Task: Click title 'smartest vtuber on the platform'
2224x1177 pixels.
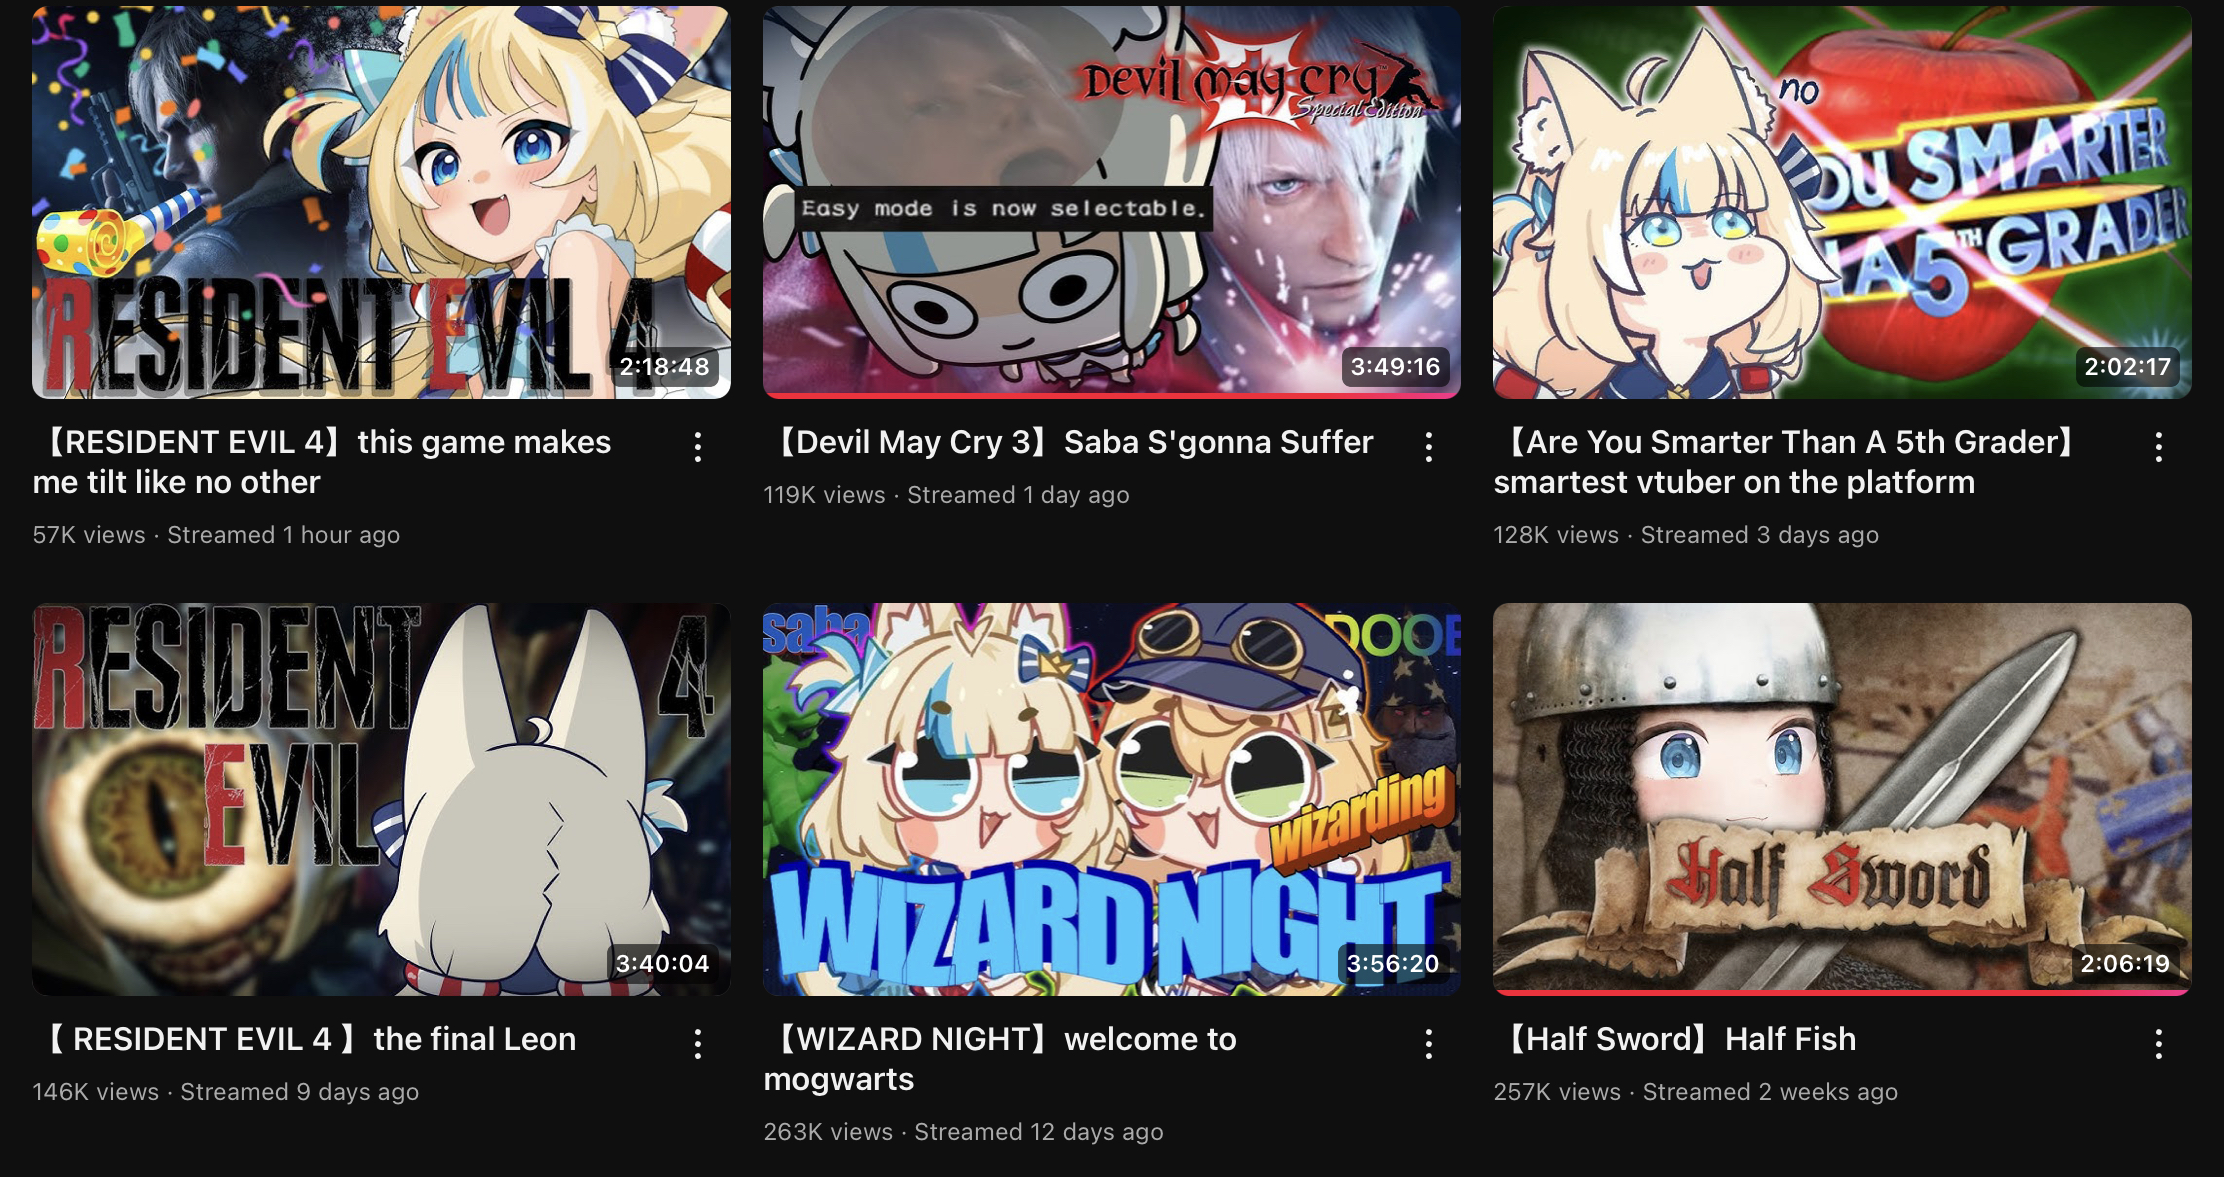Action: click(1734, 482)
